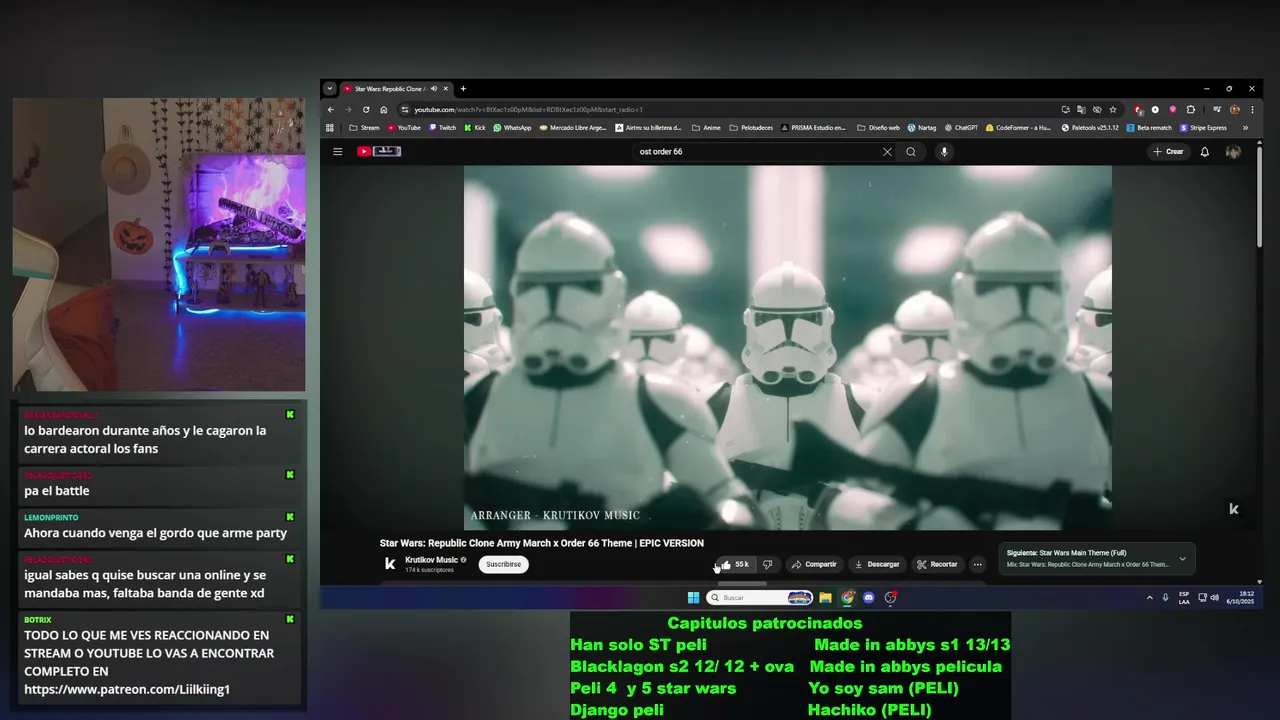The height and width of the screenshot is (720, 1280).
Task: Start voice search with the microphone
Action: coord(944,152)
